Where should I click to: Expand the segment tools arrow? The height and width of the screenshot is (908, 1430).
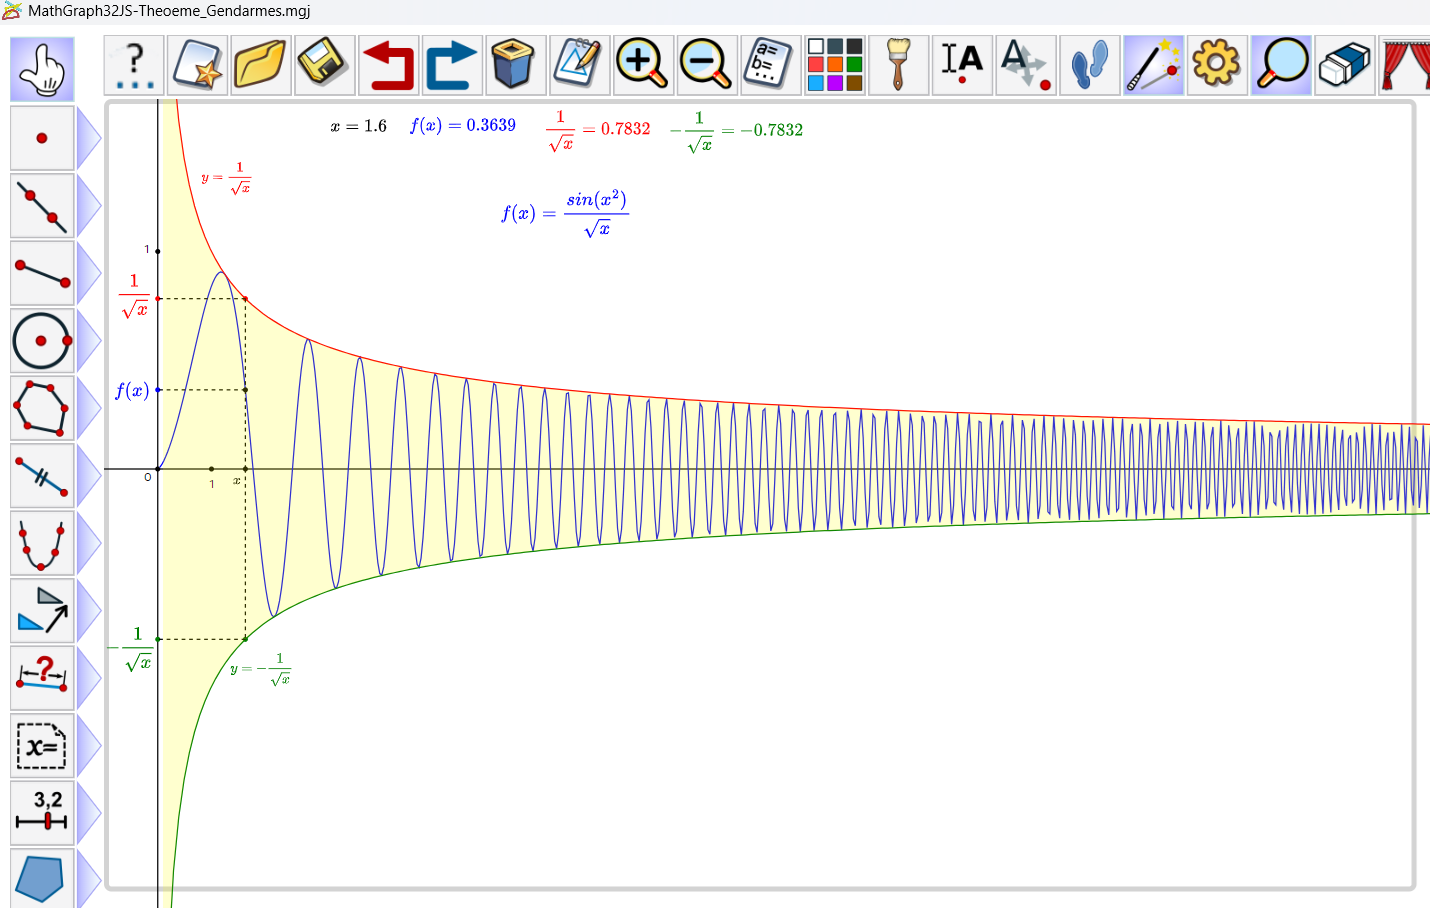88,273
